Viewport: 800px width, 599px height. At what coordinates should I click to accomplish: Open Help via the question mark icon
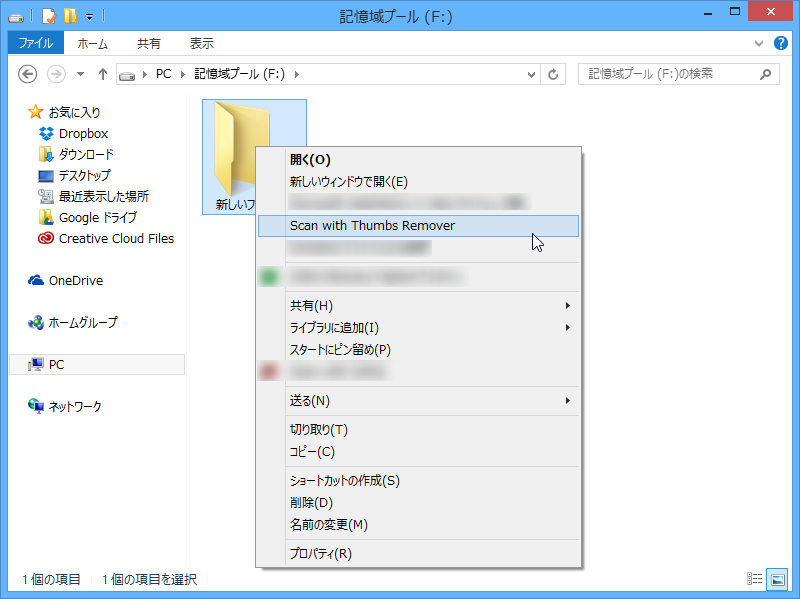(781, 43)
